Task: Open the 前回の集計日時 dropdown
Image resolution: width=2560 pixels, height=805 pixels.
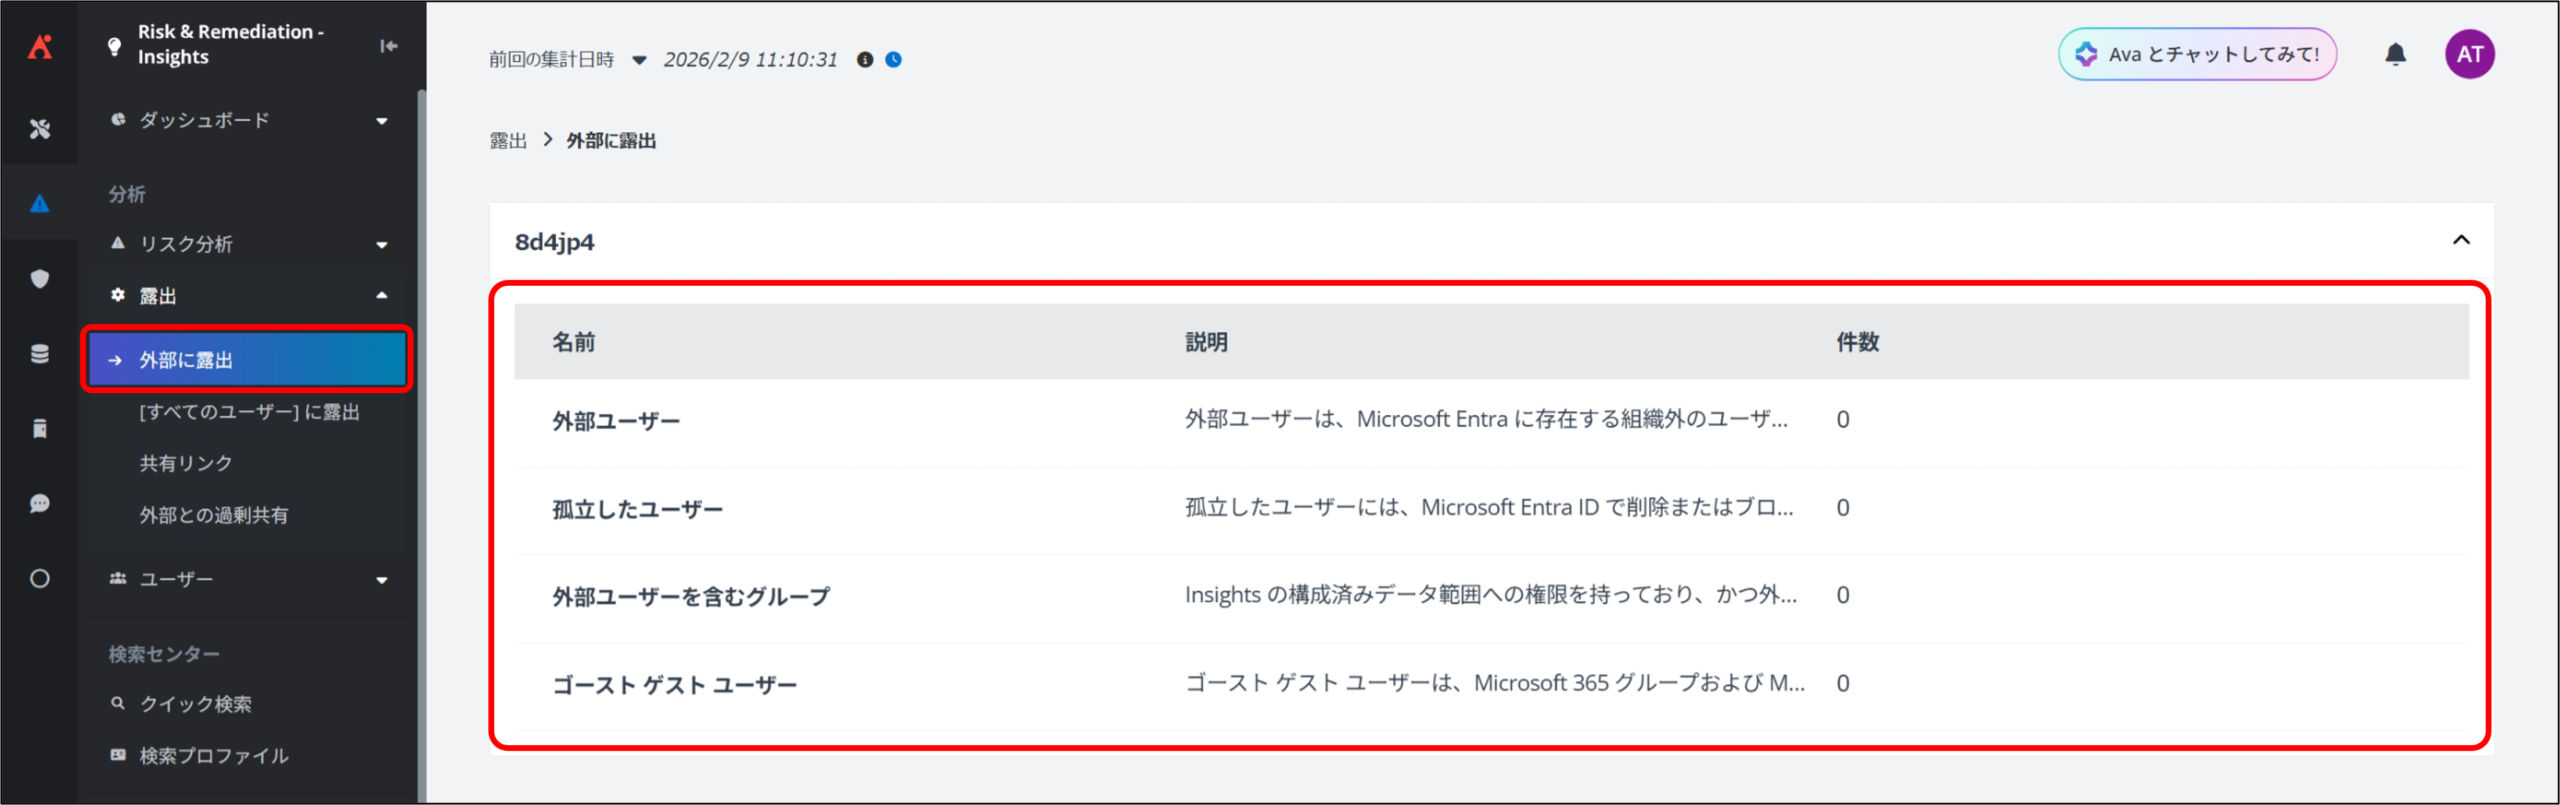Action: click(x=639, y=60)
